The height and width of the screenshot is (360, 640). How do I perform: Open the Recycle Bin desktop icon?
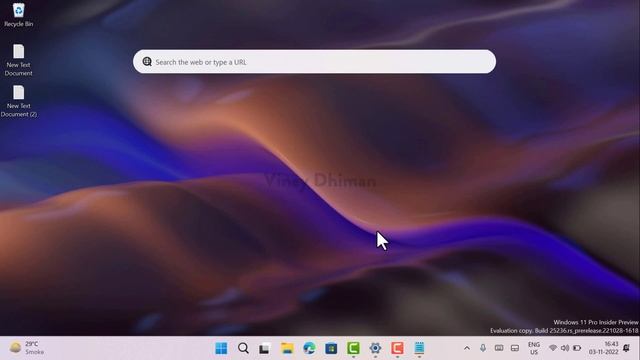(18, 15)
